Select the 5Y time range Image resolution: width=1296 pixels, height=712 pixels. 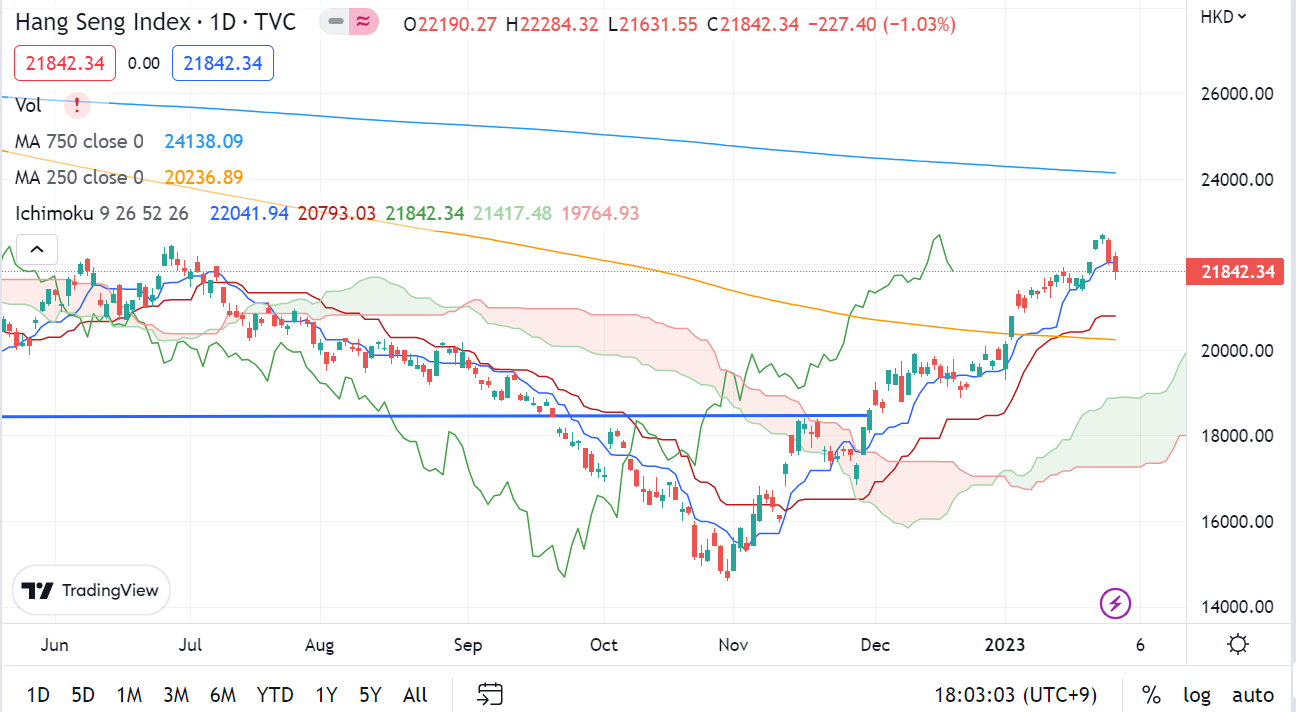click(370, 695)
